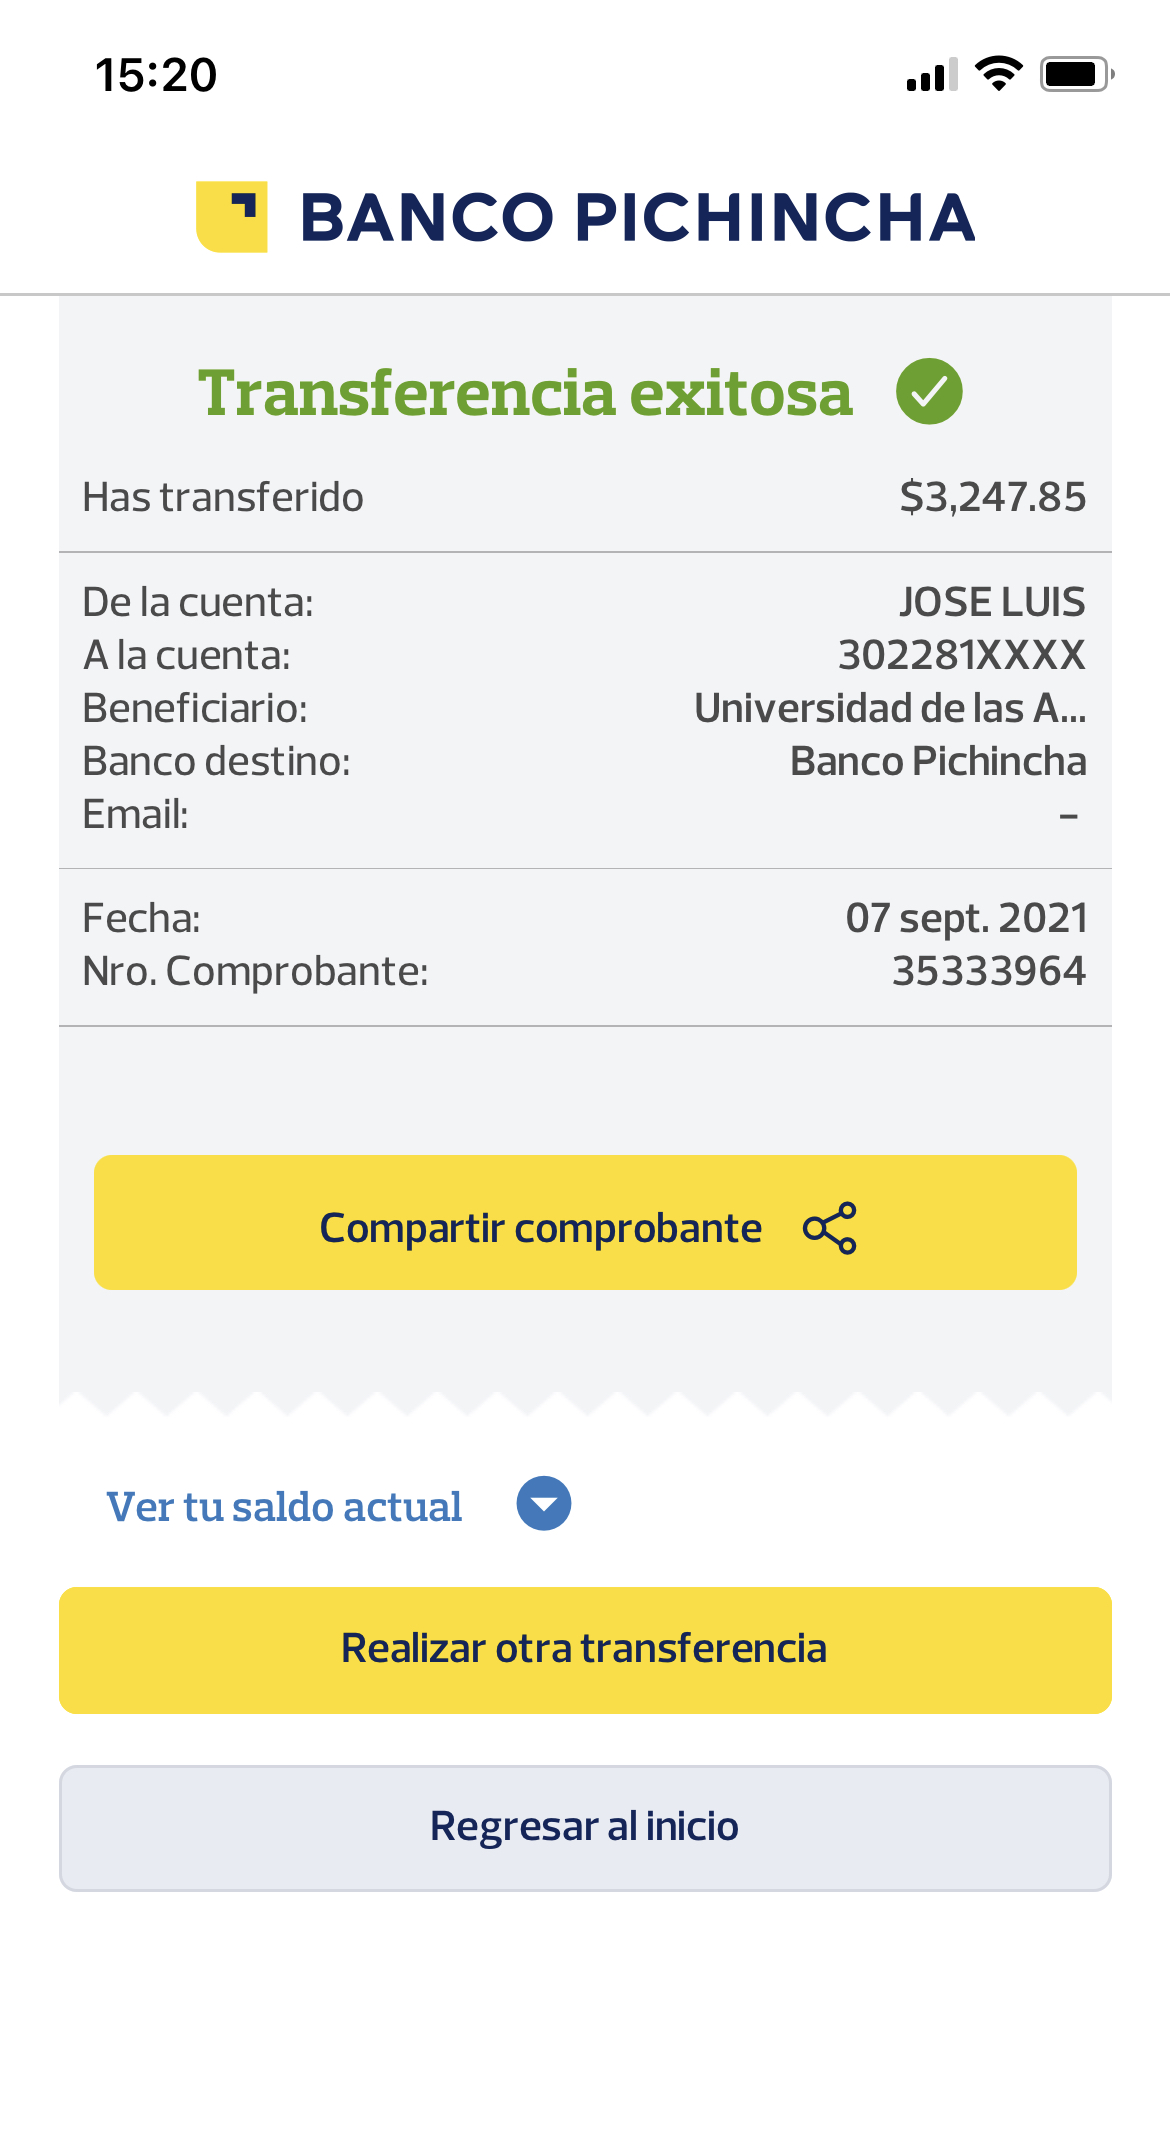Tap the BANCO PICHINCHA header title
The width and height of the screenshot is (1170, 2140).
click(x=637, y=218)
